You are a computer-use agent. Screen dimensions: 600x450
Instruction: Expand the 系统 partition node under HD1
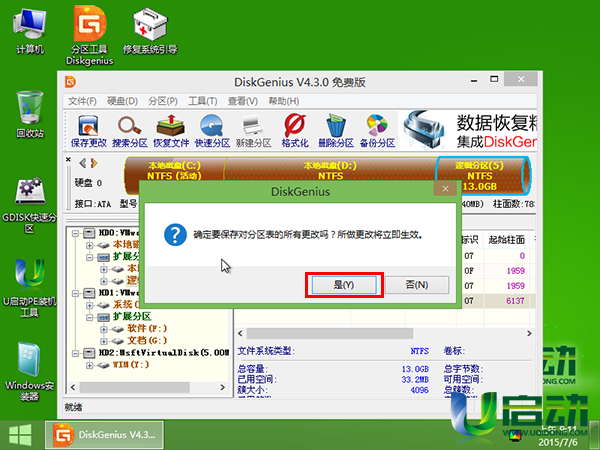click(90, 305)
